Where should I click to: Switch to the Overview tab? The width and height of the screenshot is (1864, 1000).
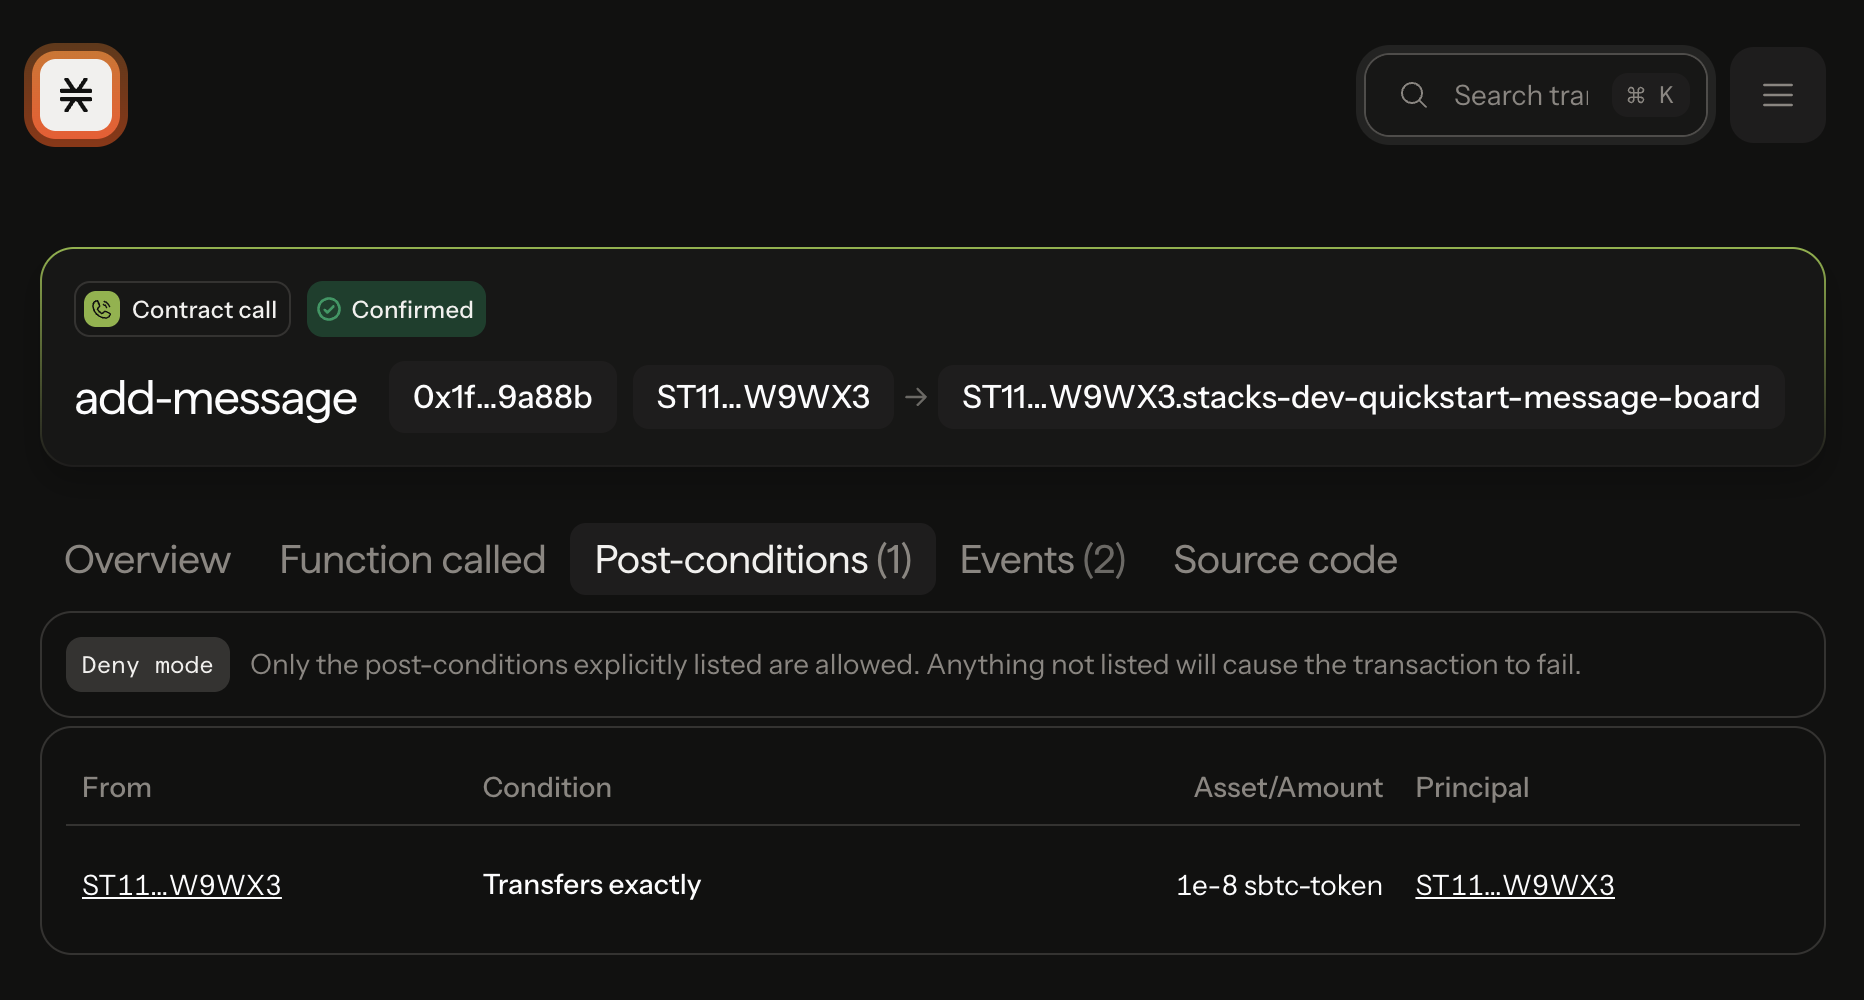coord(147,560)
